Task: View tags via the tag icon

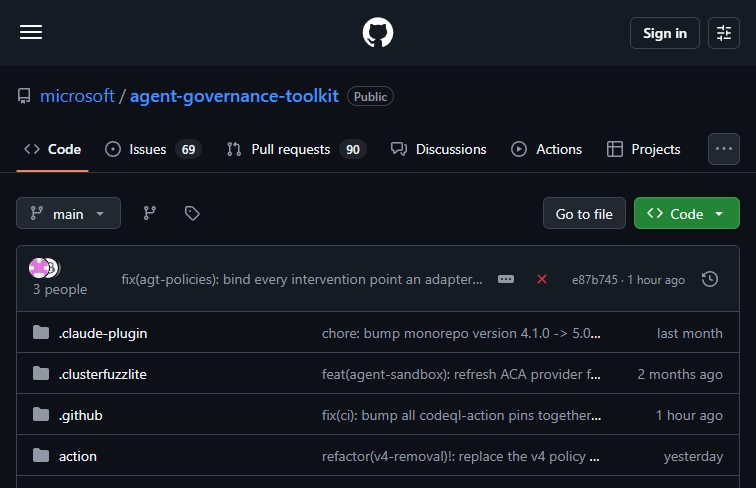Action: (192, 213)
